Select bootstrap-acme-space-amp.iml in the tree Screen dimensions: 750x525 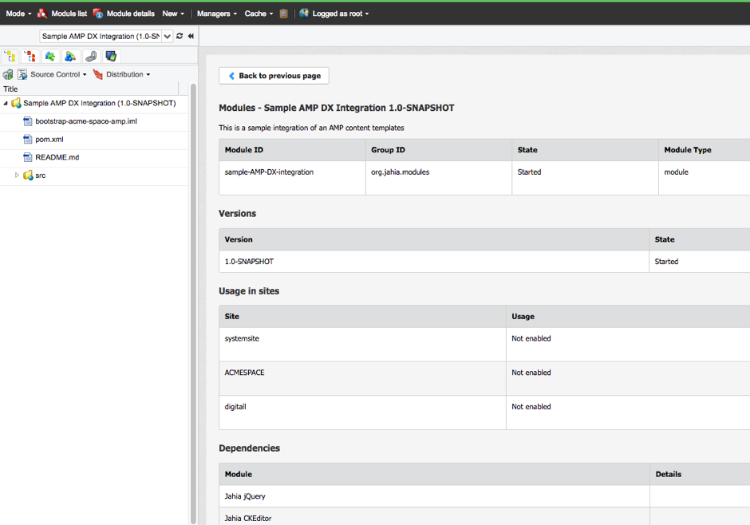tap(86, 121)
